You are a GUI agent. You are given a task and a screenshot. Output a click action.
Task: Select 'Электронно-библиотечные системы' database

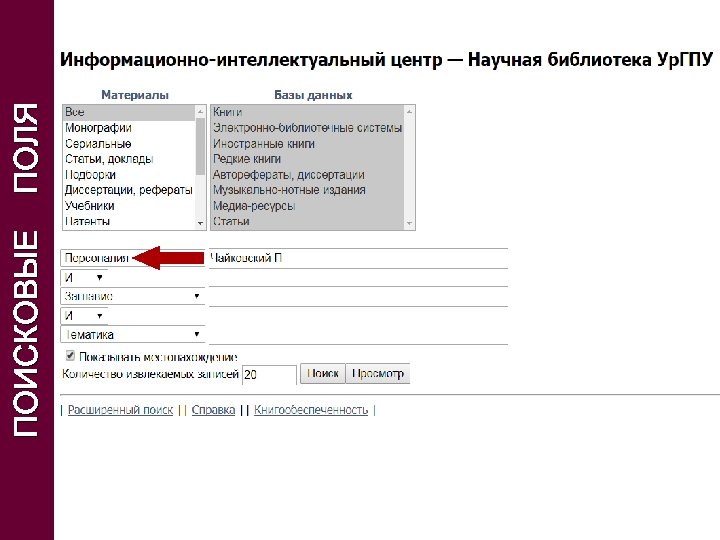(308, 128)
